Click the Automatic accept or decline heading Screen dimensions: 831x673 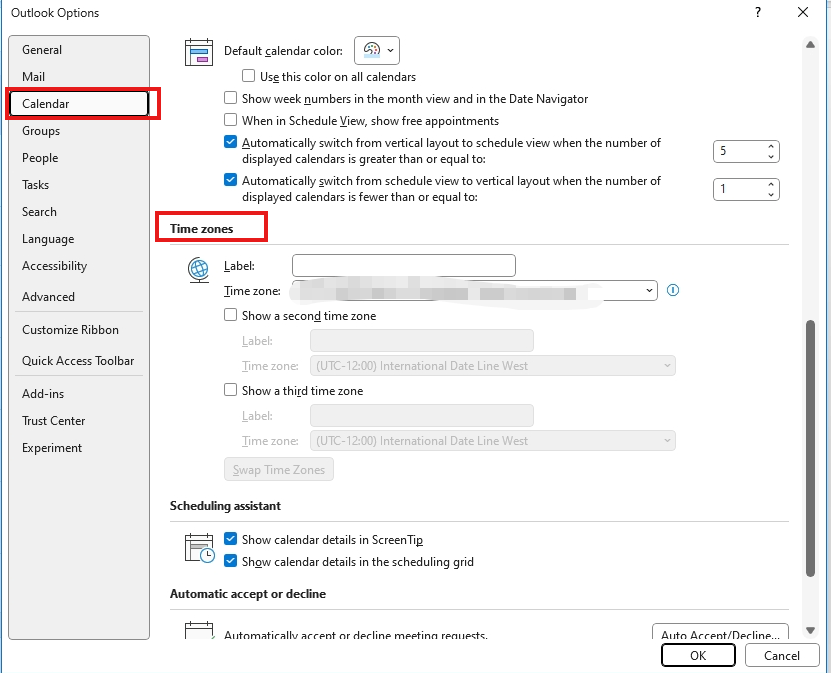tap(247, 594)
